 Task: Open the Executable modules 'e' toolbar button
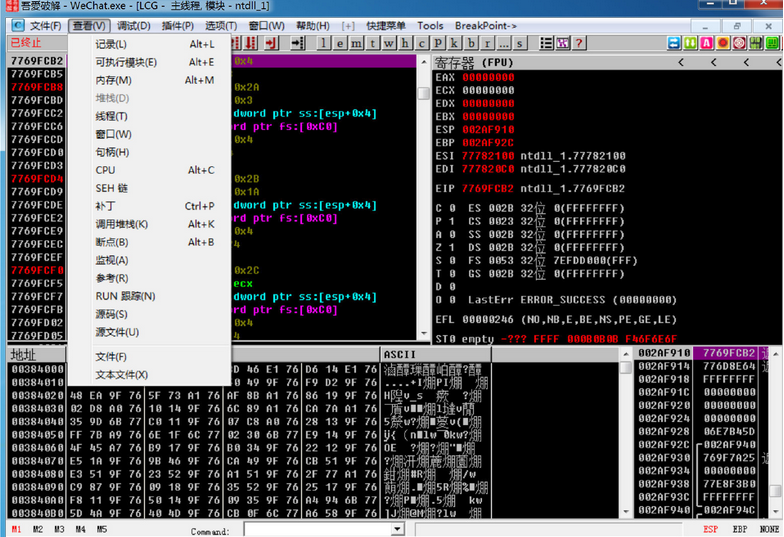coord(340,43)
